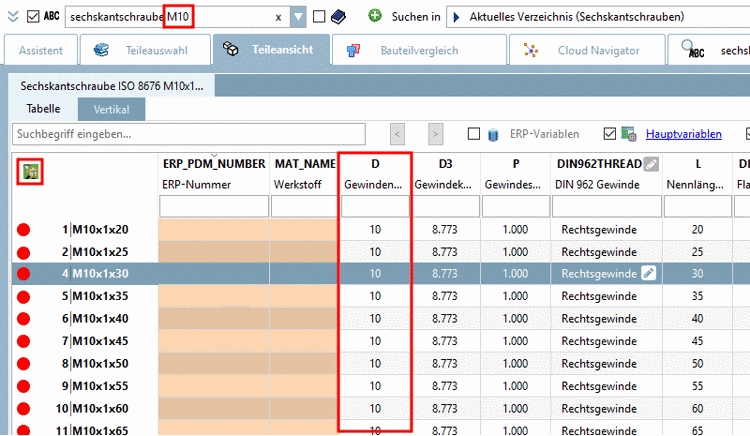The image size is (750, 436).
Task: Uncheck the Hauptvariablen checkbox
Action: 610,134
